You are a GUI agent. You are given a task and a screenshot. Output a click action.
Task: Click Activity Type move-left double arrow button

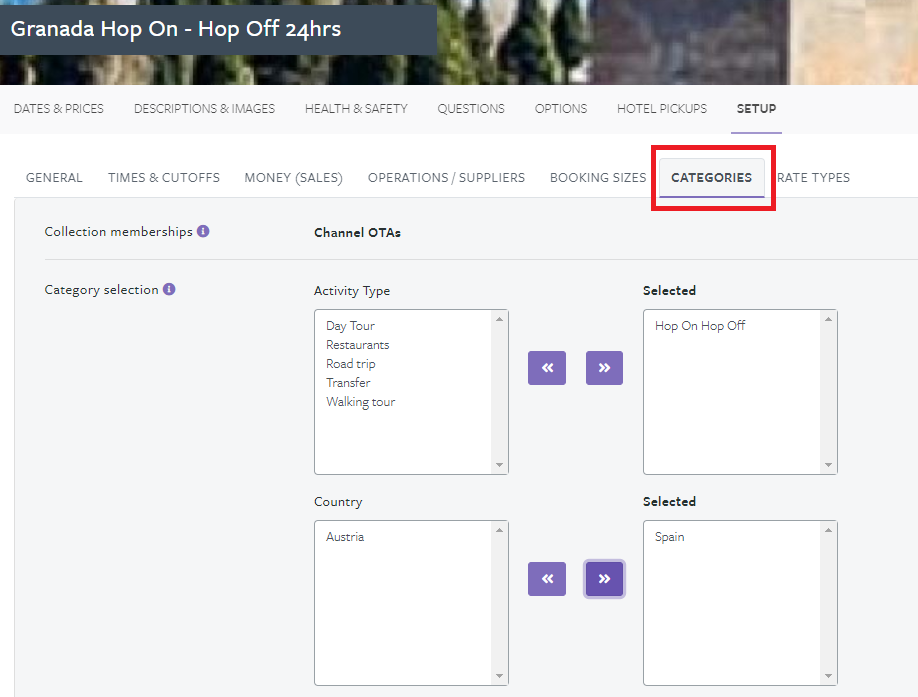[x=547, y=368]
